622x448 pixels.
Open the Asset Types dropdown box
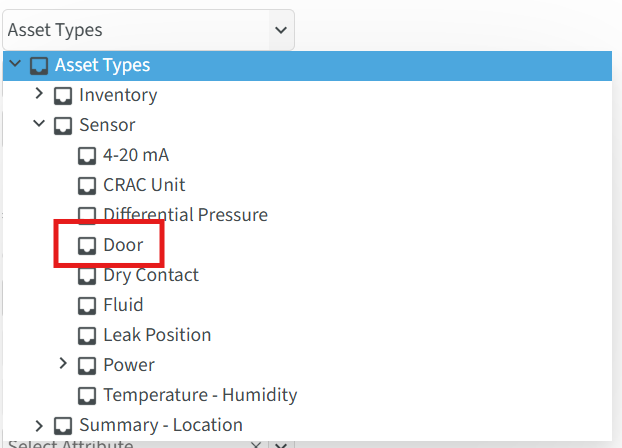coord(148,30)
